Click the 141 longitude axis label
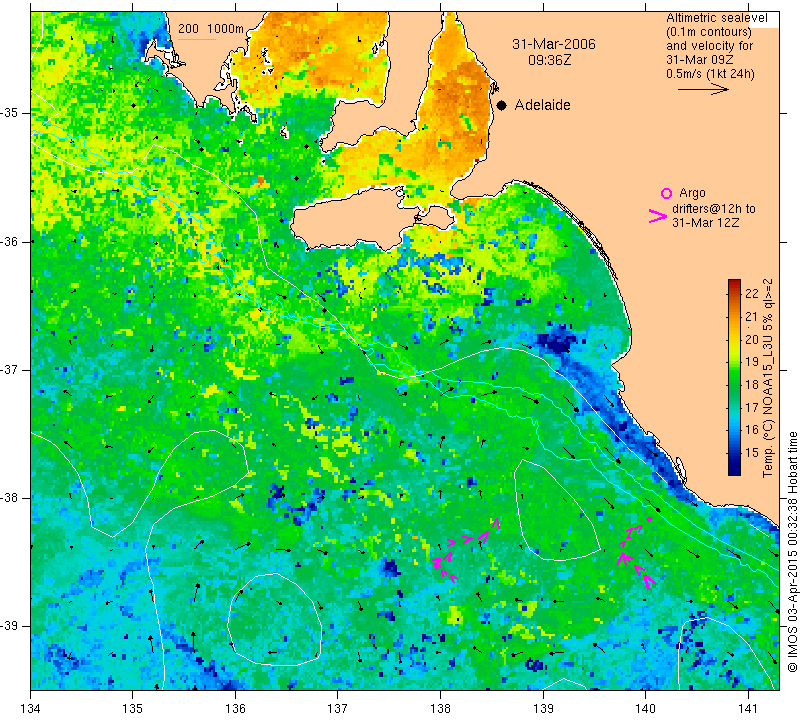Viewport: 800px width, 720px height. pos(748,708)
